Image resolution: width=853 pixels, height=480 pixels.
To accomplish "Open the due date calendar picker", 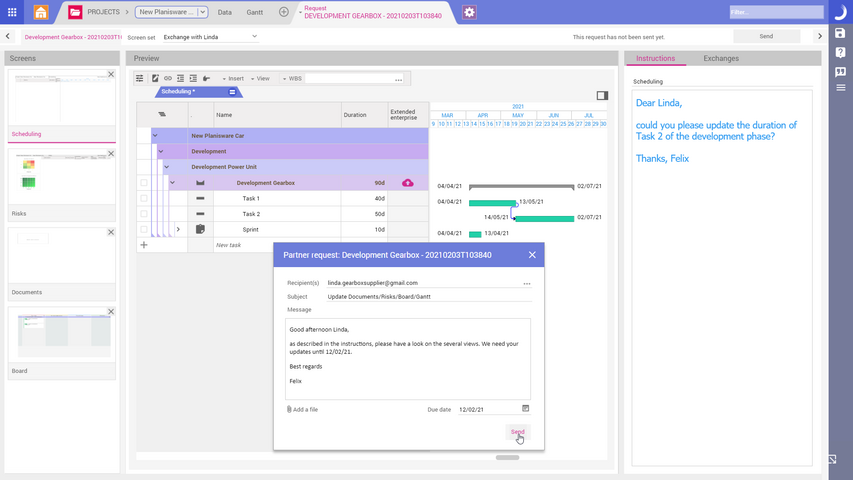I will click(526, 409).
